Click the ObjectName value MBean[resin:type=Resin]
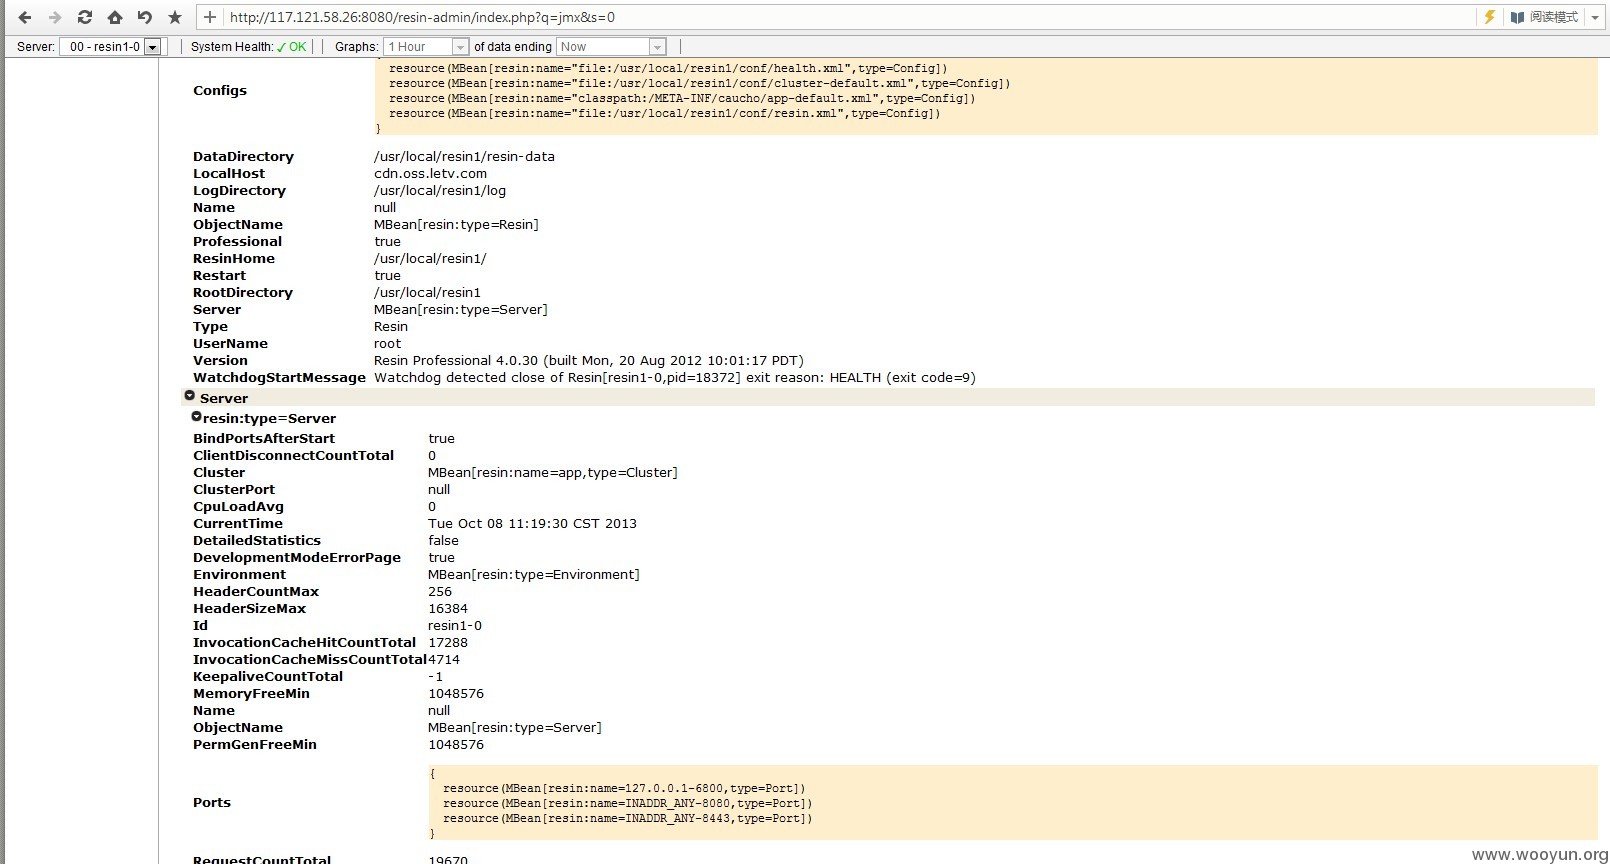The height and width of the screenshot is (864, 1610). (x=456, y=224)
